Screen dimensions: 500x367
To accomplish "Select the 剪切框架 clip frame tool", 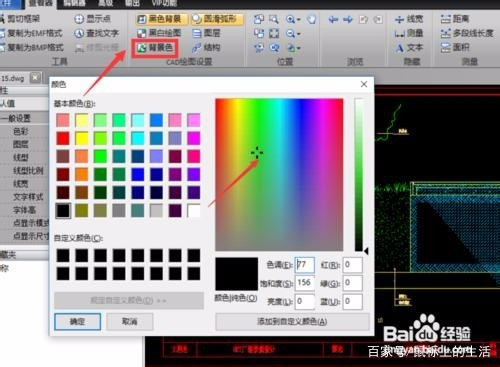I will 21,19.
